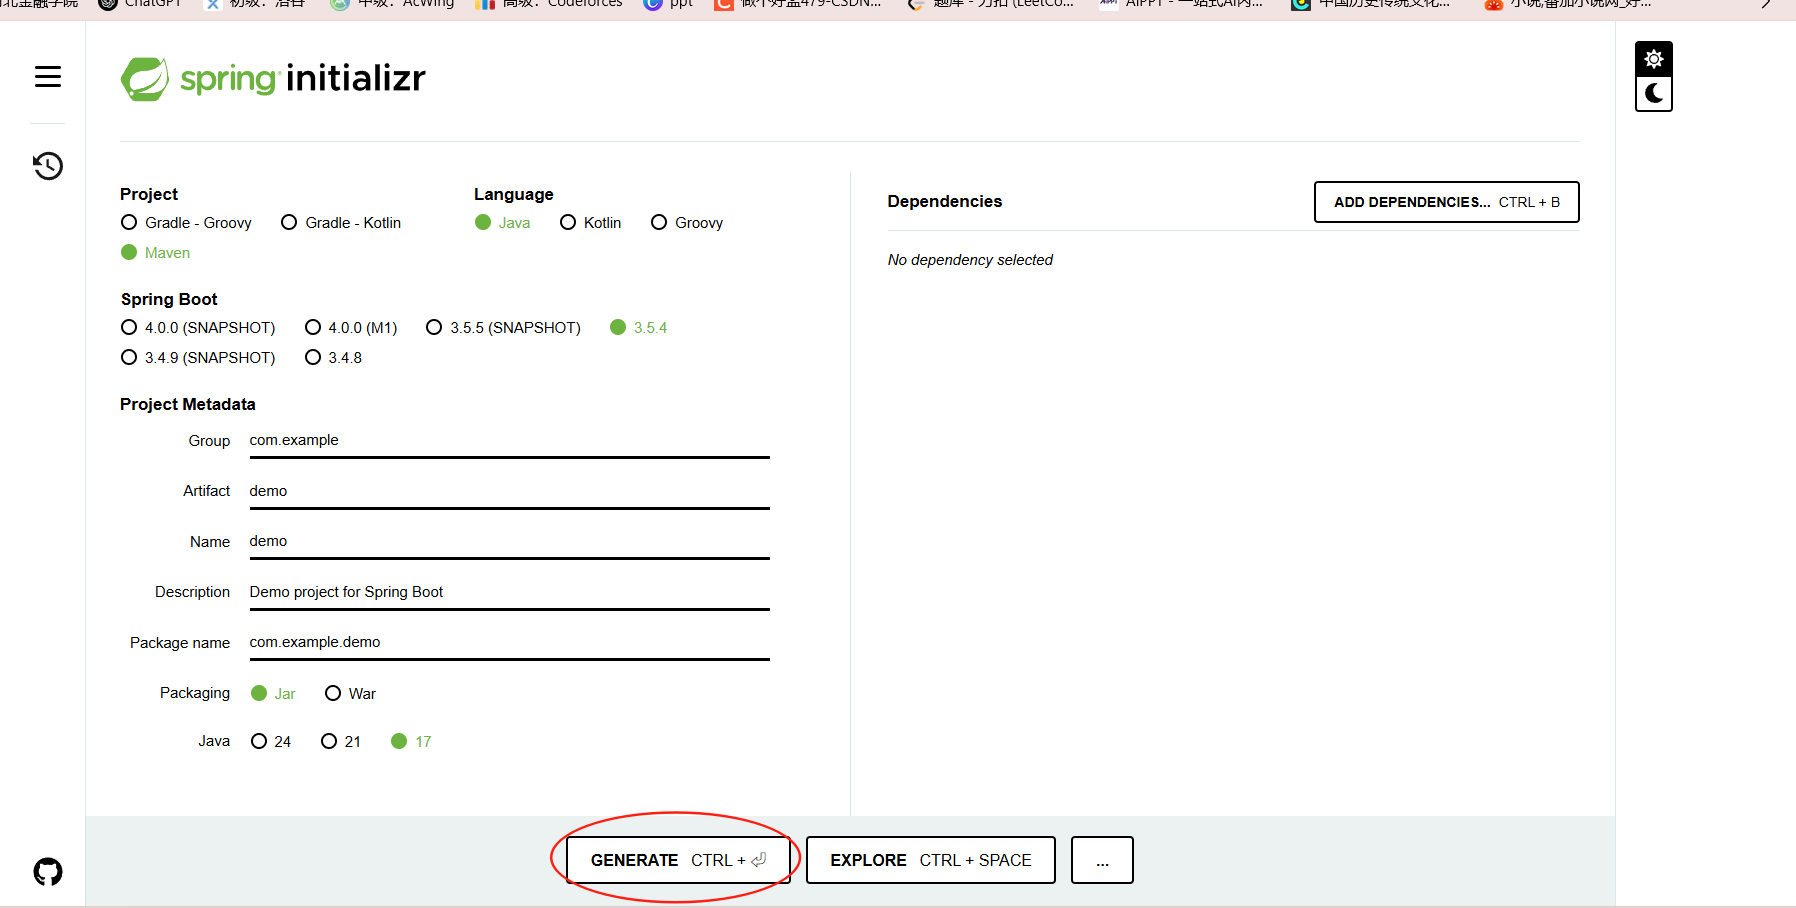The image size is (1796, 908).
Task: Select Maven project type
Action: [x=155, y=253]
